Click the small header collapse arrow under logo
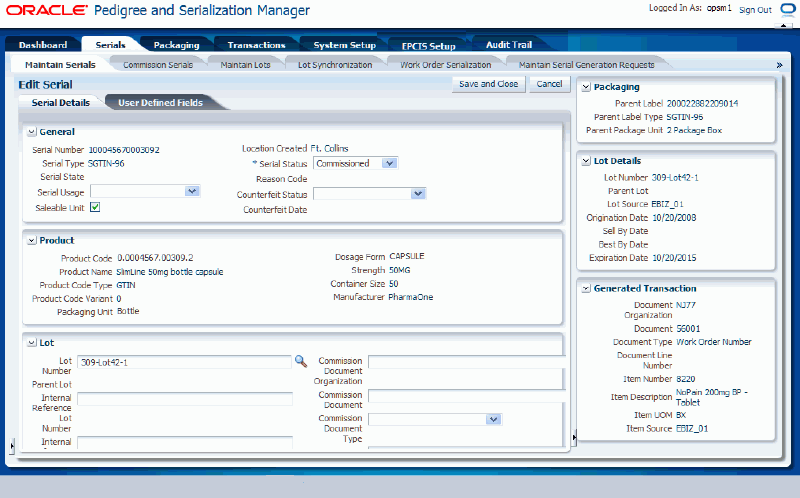The width and height of the screenshot is (800, 498). coord(783,25)
